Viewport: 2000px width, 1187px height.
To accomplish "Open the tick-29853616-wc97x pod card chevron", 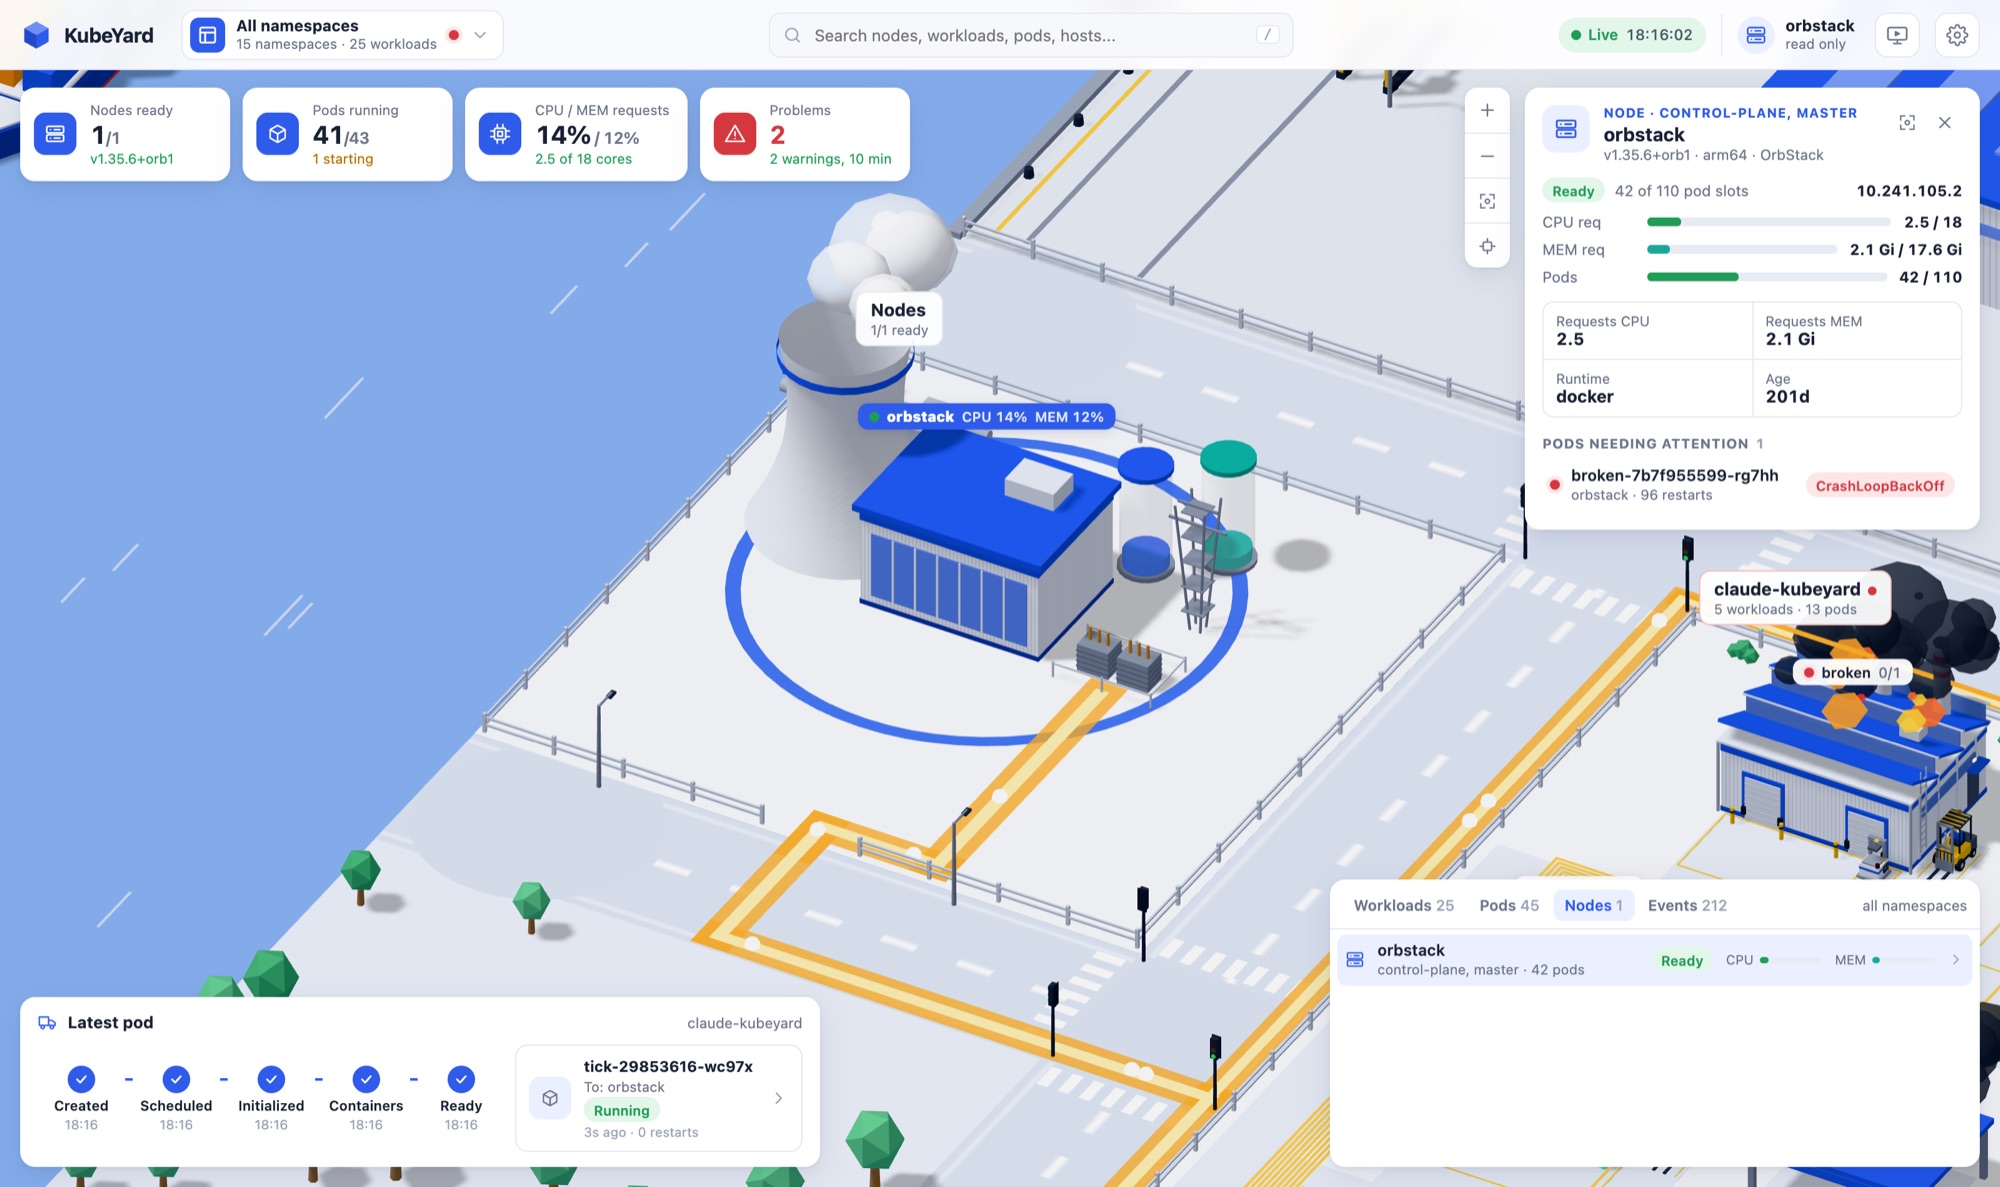I will 778,1098.
